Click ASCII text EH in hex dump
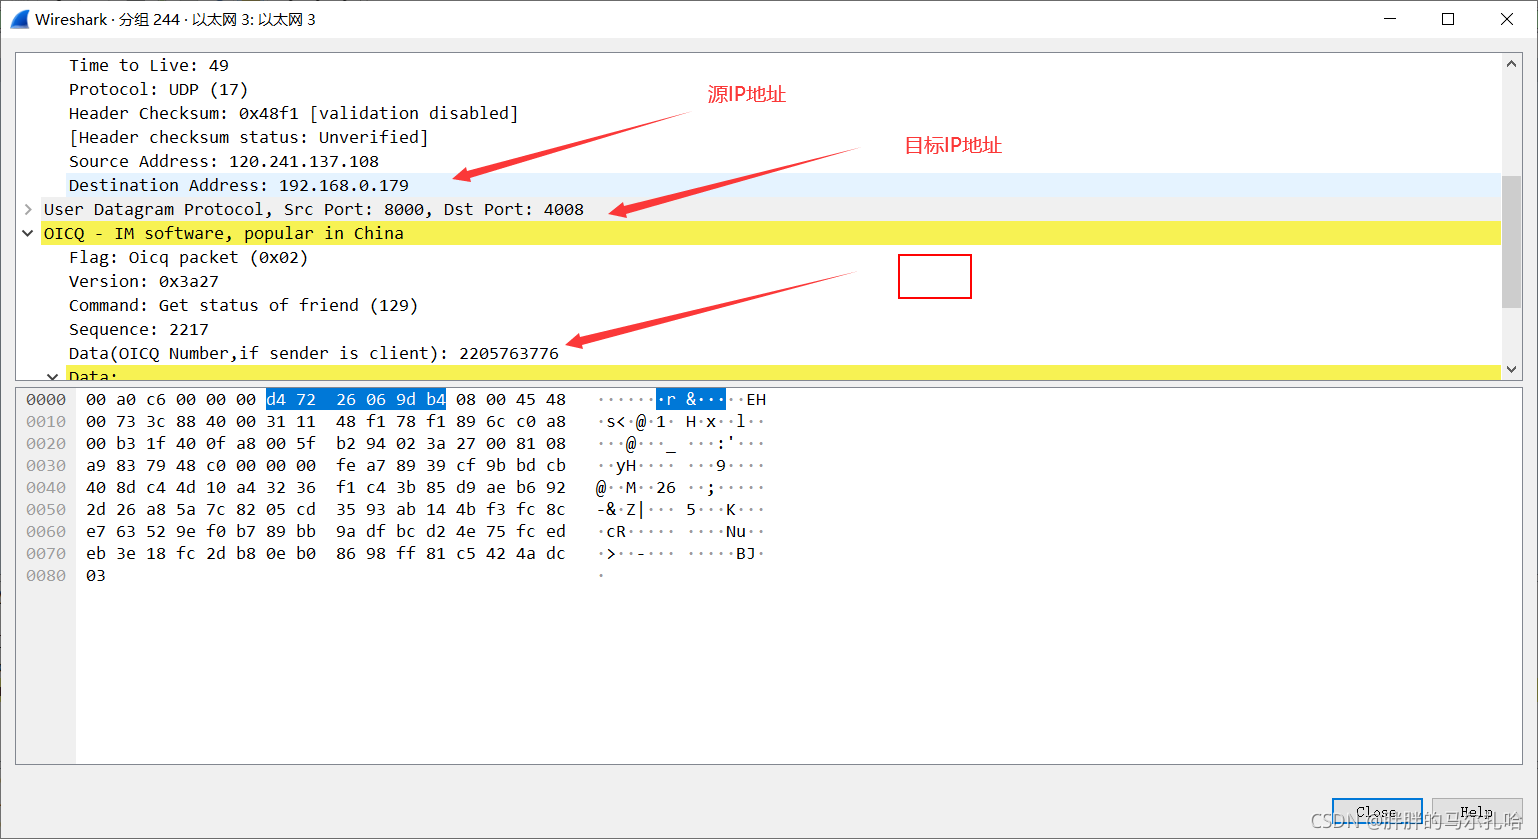 (756, 399)
